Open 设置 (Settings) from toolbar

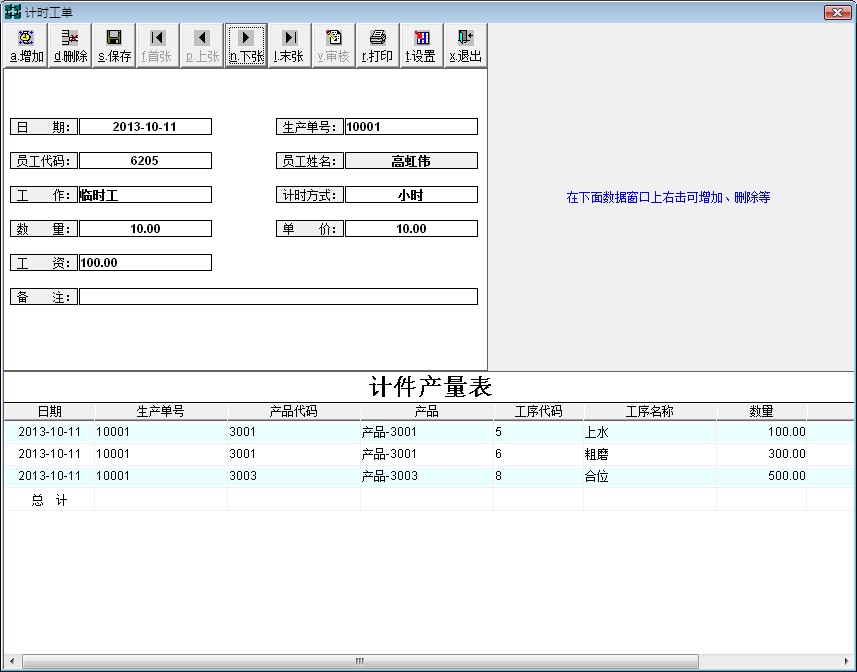pyautogui.click(x=421, y=46)
